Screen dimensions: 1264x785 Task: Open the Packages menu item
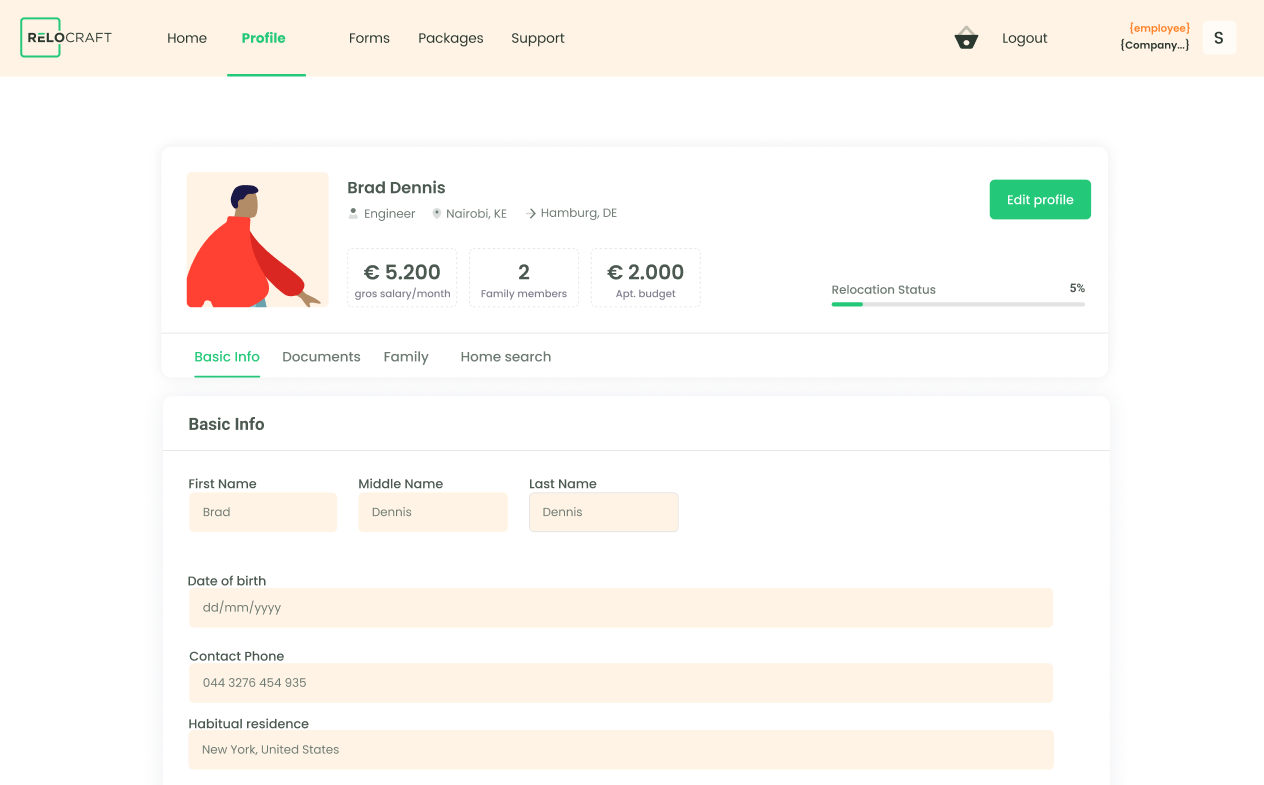451,38
